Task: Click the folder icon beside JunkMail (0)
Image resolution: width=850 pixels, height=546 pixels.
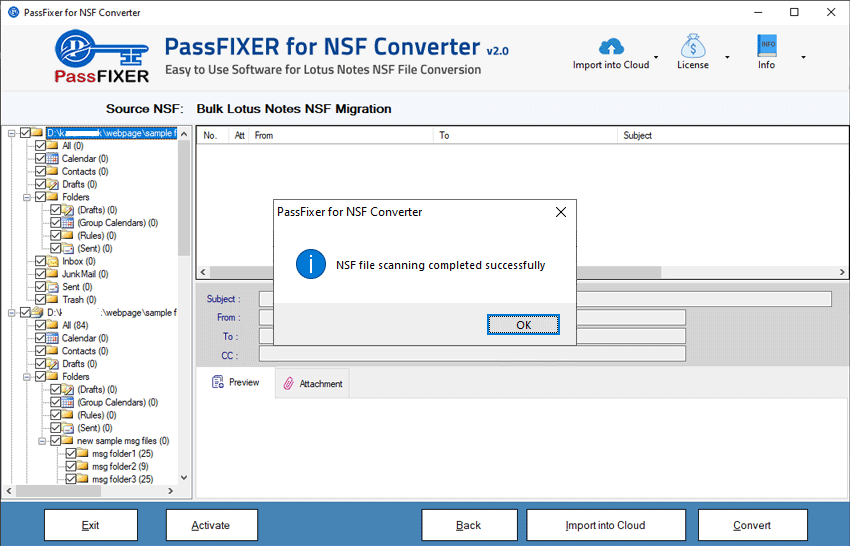Action: (53, 274)
